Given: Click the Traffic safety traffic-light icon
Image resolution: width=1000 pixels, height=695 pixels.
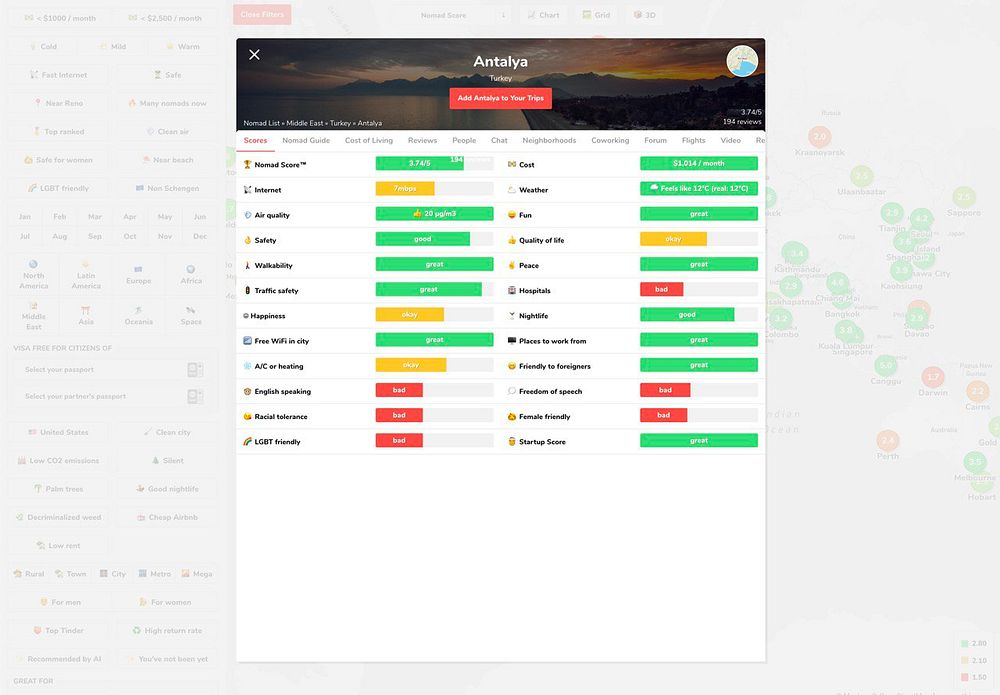Looking at the screenshot, I should (x=247, y=291).
